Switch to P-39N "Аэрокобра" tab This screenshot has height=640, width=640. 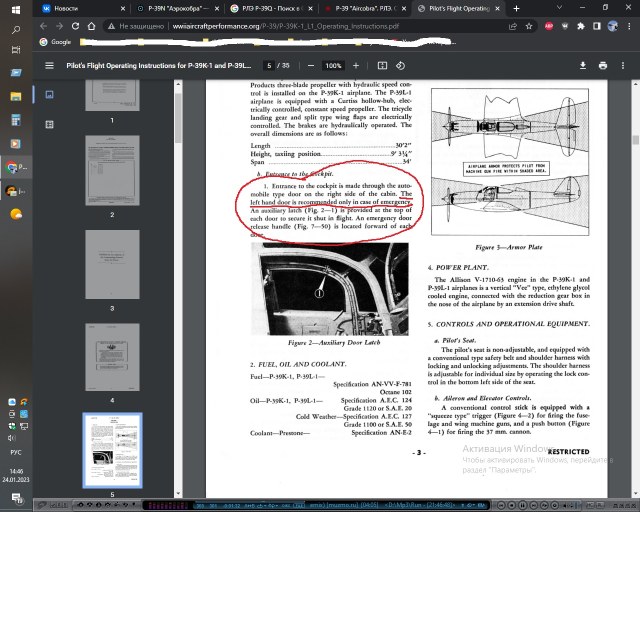[175, 8]
